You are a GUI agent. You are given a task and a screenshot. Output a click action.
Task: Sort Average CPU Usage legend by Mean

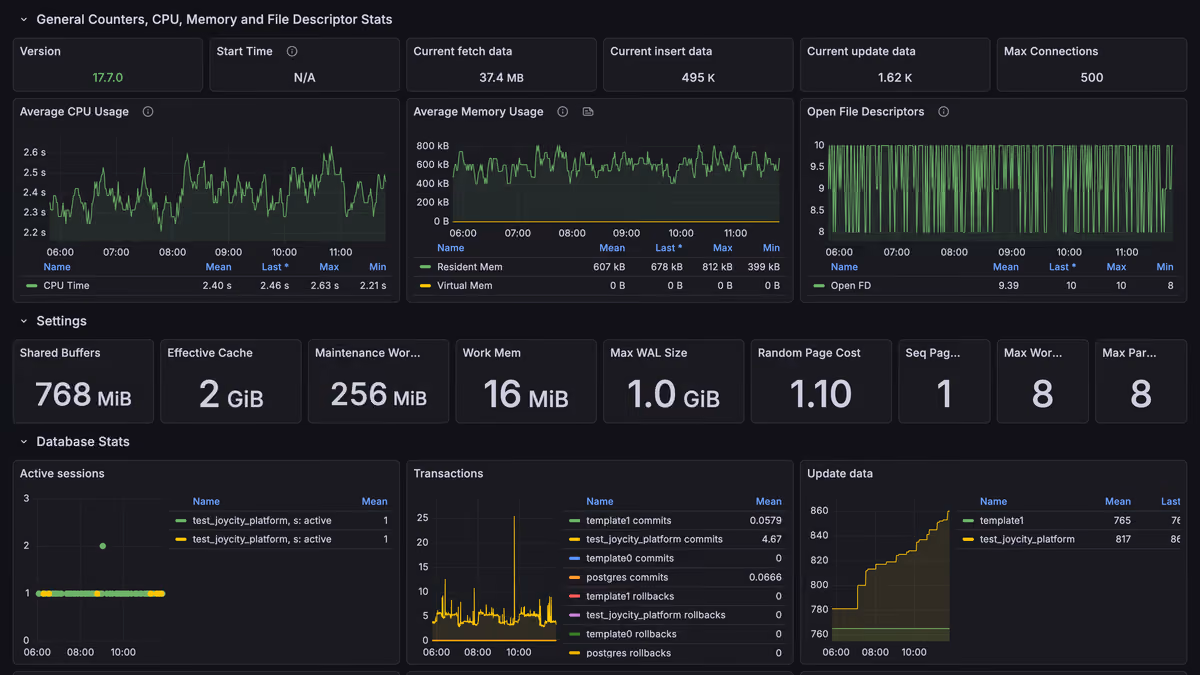tap(218, 267)
